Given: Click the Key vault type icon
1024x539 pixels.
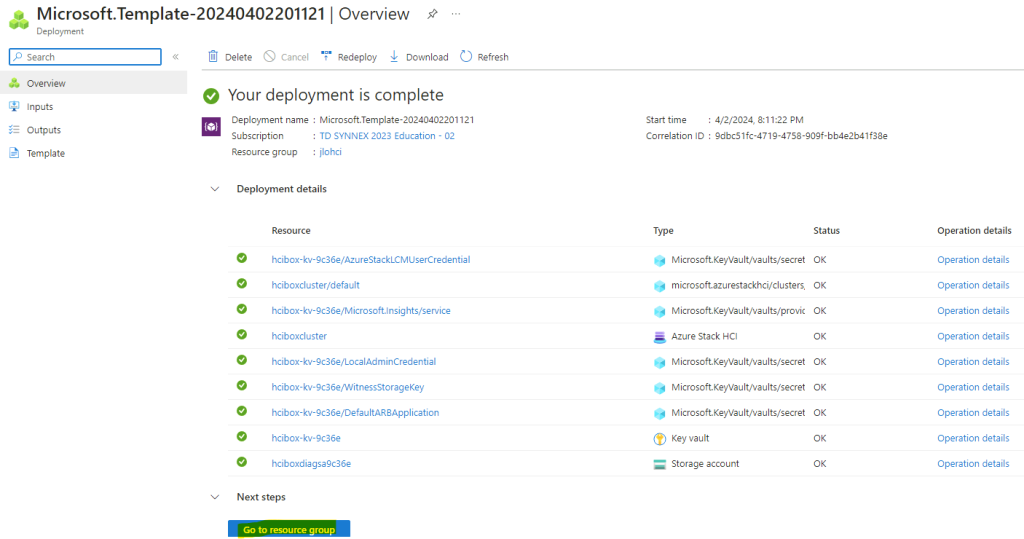Looking at the screenshot, I should pos(660,438).
